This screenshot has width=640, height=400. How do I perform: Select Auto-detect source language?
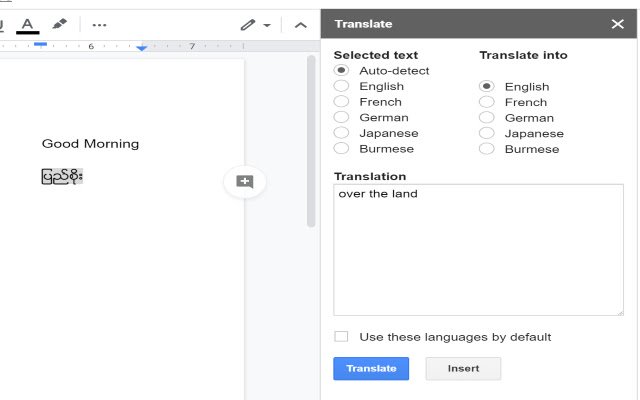click(341, 70)
